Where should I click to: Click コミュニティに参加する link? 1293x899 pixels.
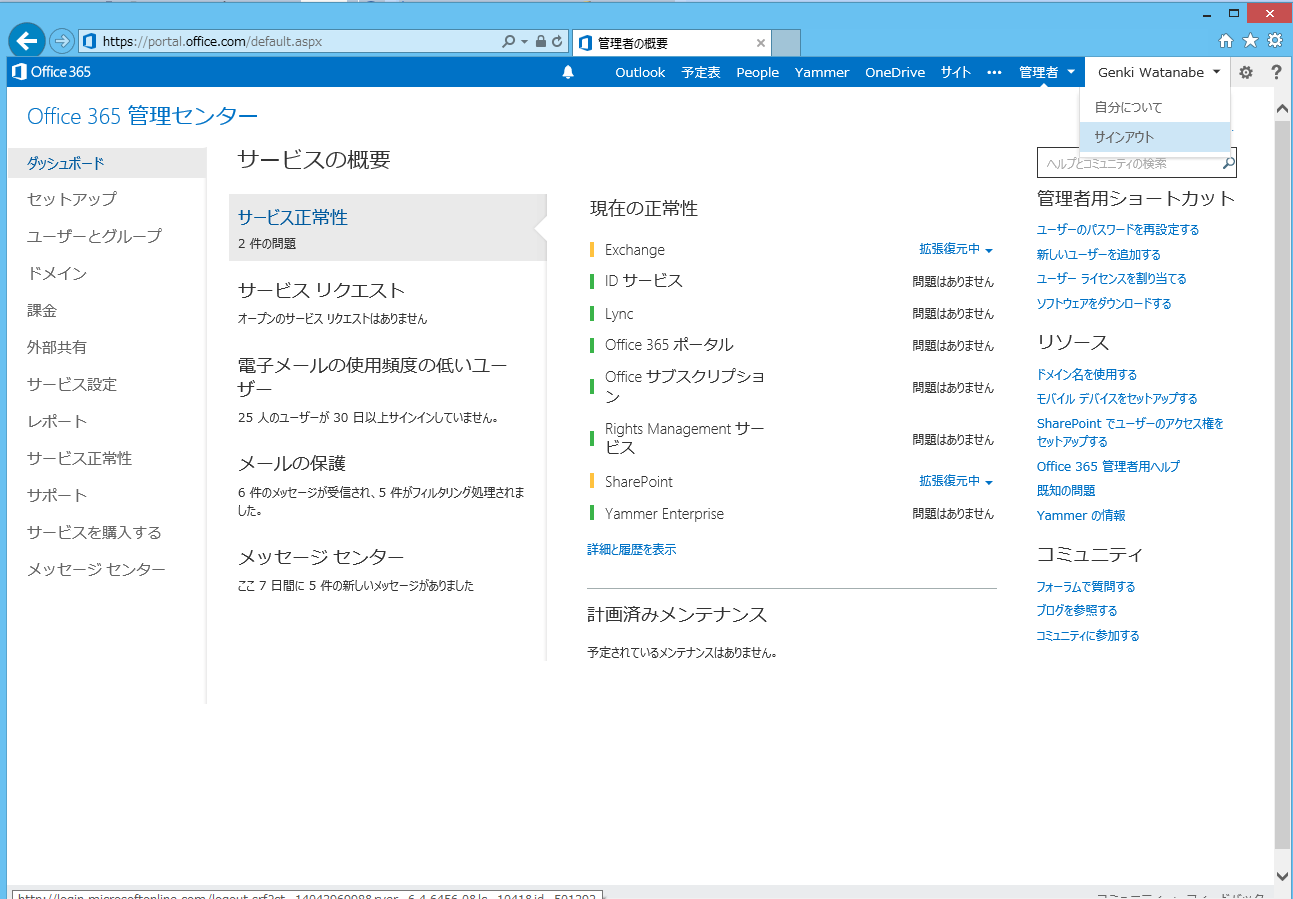click(x=1088, y=635)
